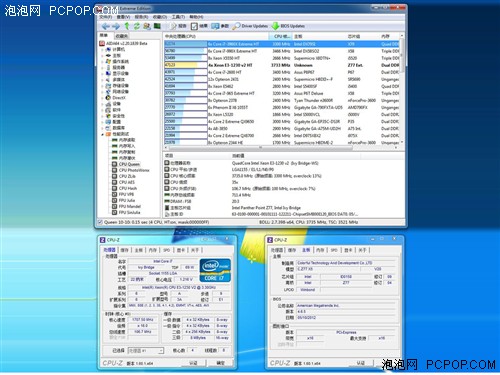Click 认证 button in left CPU-Z window
Image resolution: width=500 pixels, height=375 pixels.
[193, 363]
